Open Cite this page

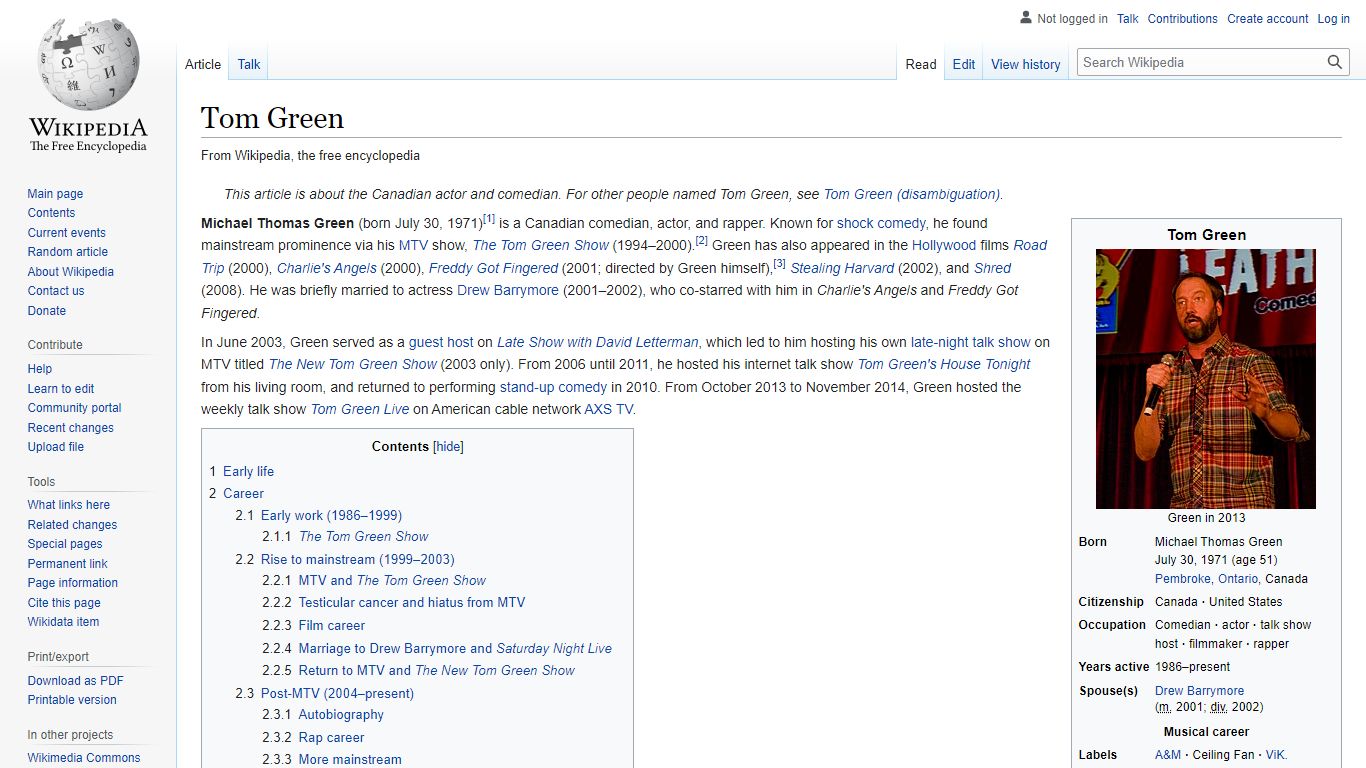tap(64, 603)
